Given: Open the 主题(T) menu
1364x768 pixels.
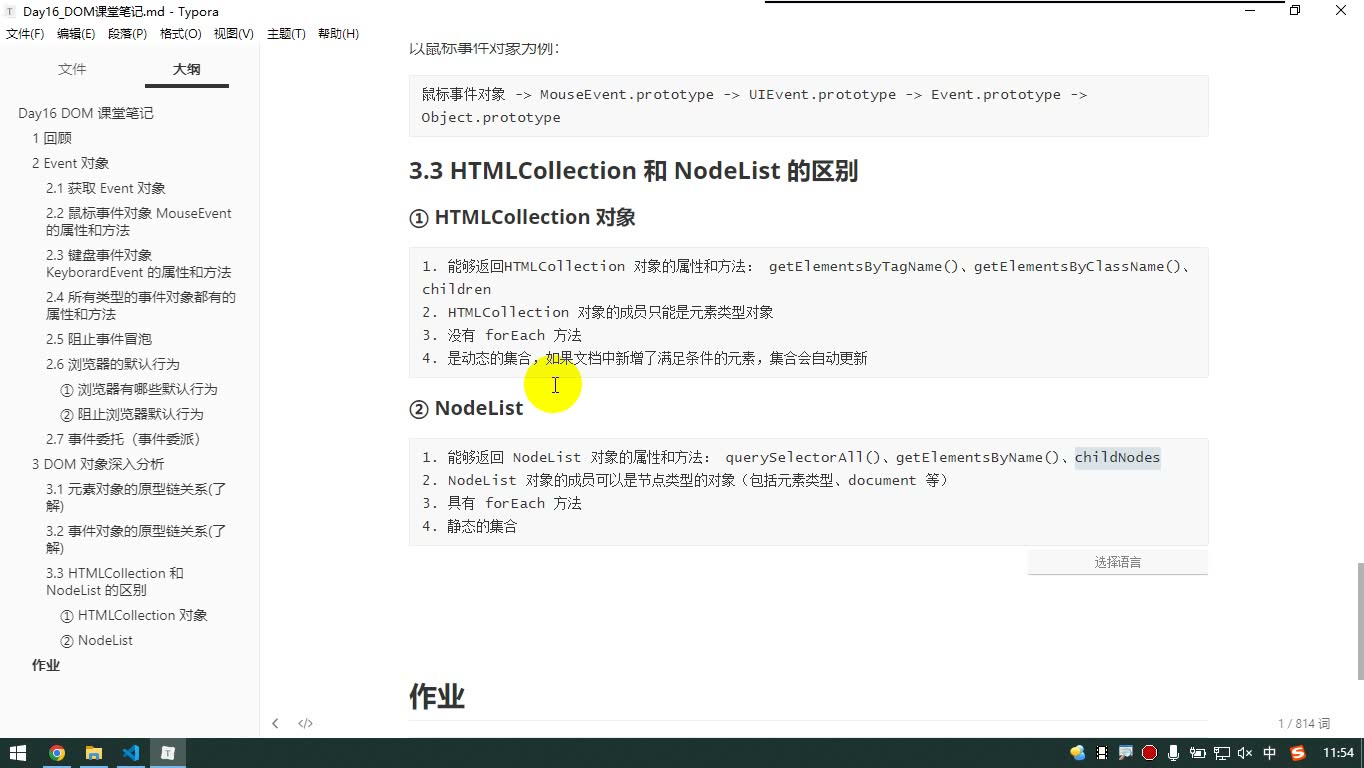Looking at the screenshot, I should tap(285, 34).
